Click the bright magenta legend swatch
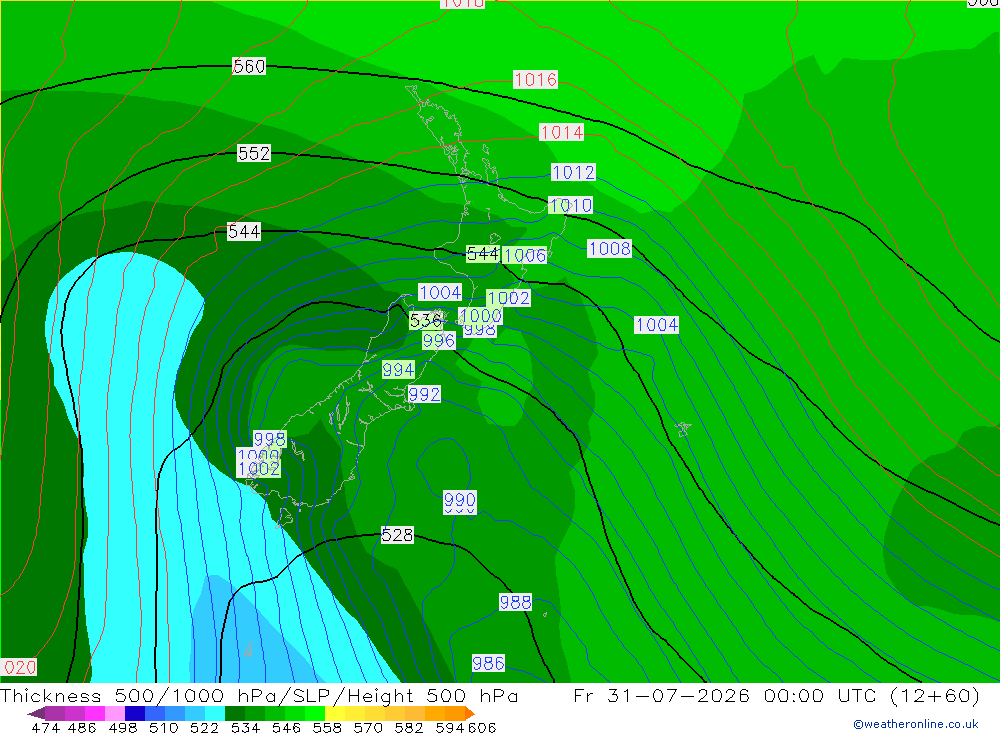 click(93, 713)
